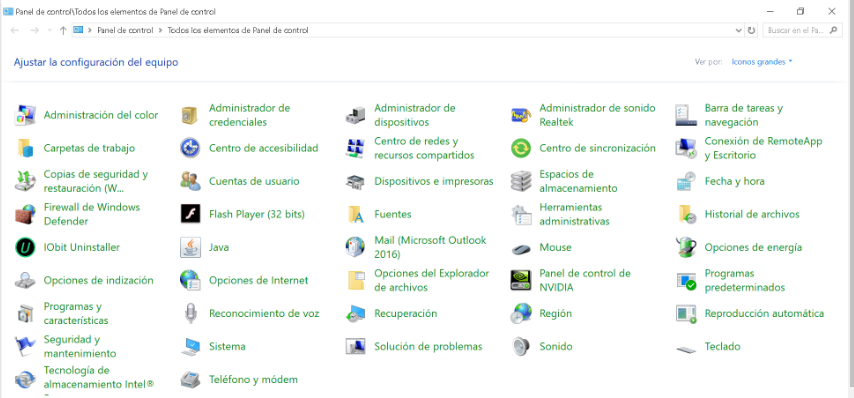Open the Opciones de Internet link
The height and width of the screenshot is (398, 854).
259,280
